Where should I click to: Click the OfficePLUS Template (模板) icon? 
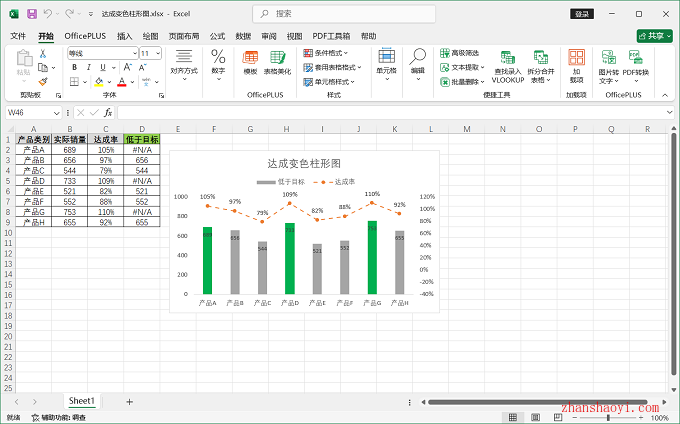pyautogui.click(x=250, y=63)
